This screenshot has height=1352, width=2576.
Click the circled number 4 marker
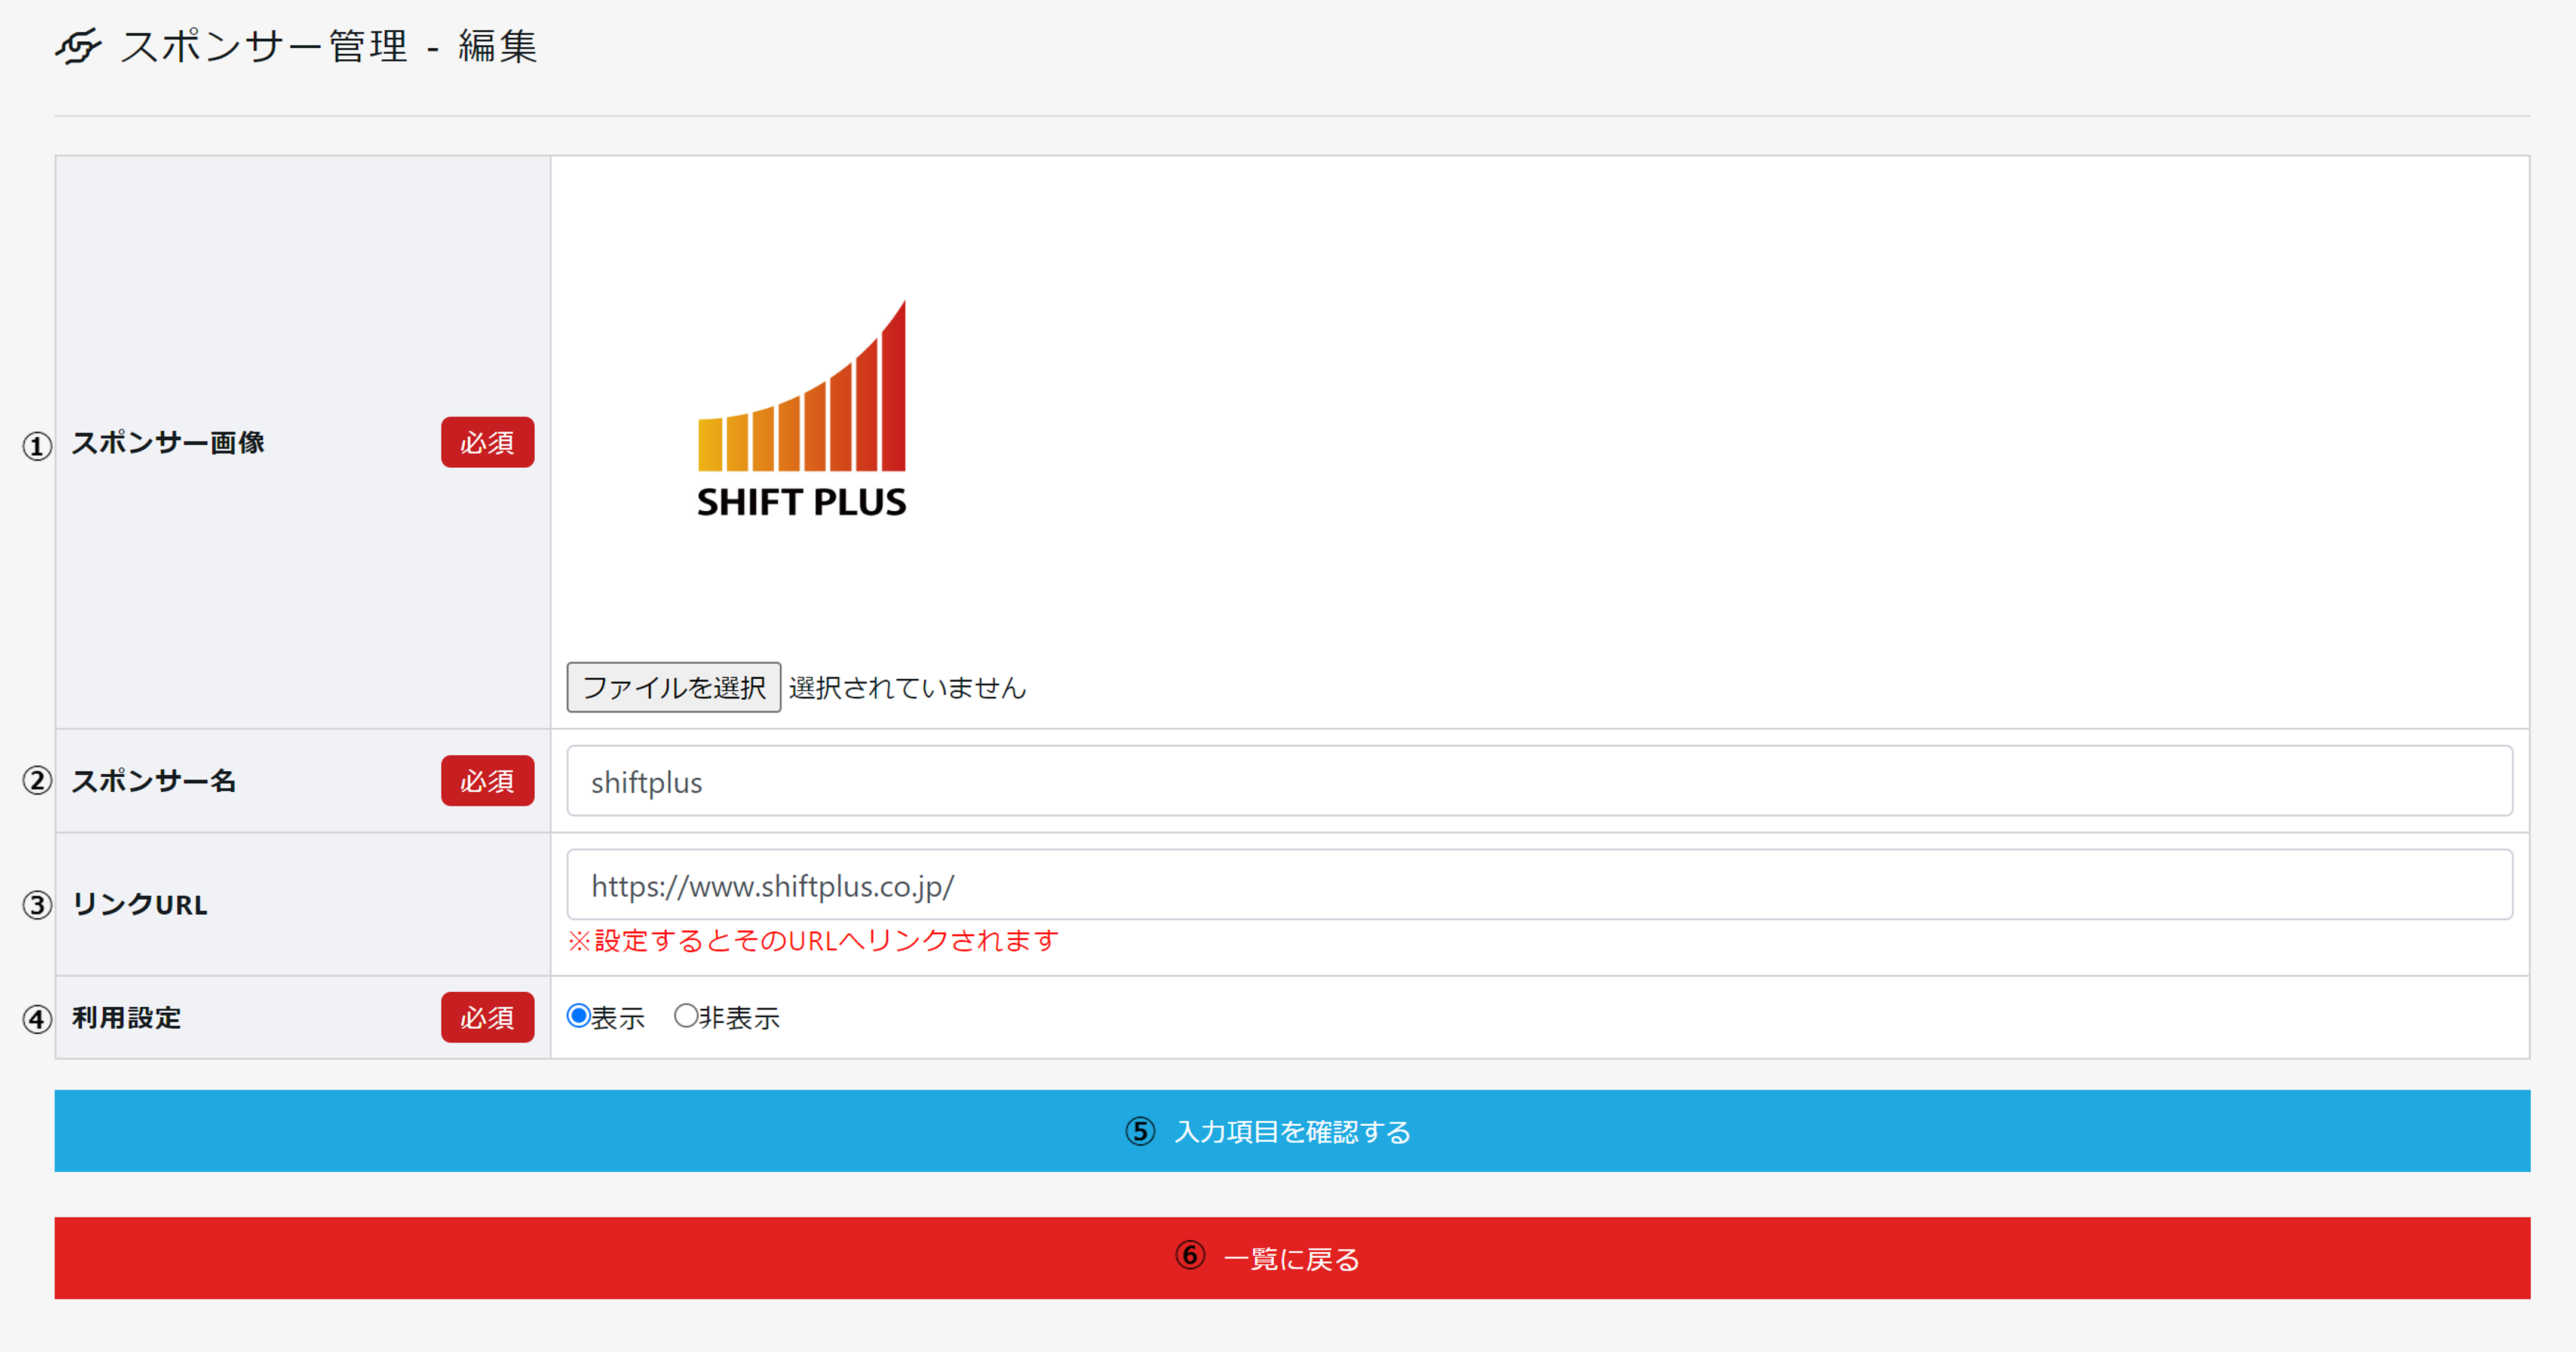click(37, 1019)
